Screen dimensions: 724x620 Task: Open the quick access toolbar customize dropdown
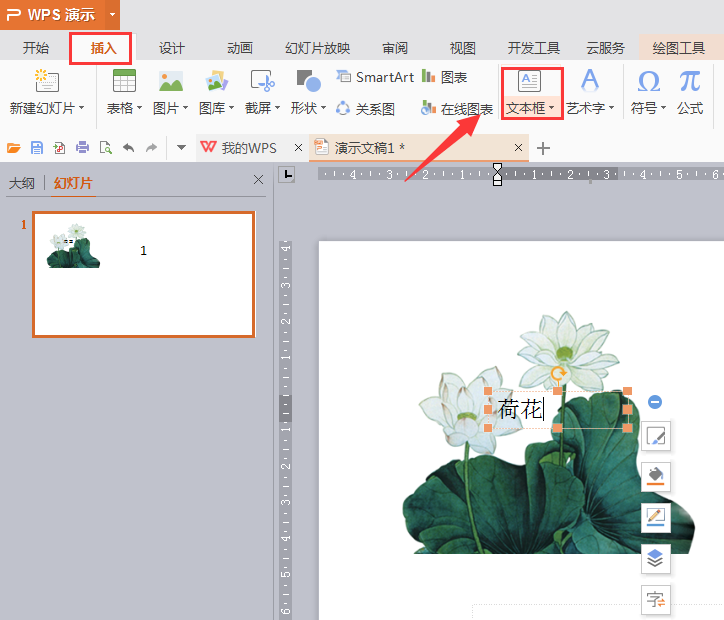coord(181,148)
